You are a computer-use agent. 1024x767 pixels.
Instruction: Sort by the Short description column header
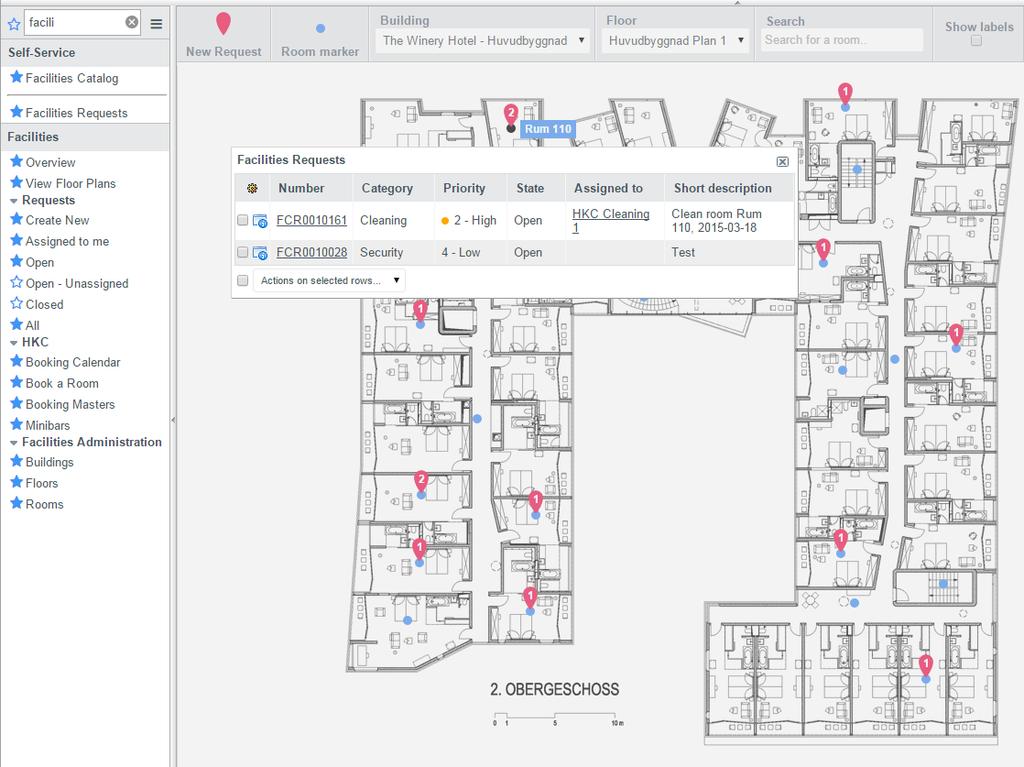pyautogui.click(x=723, y=188)
